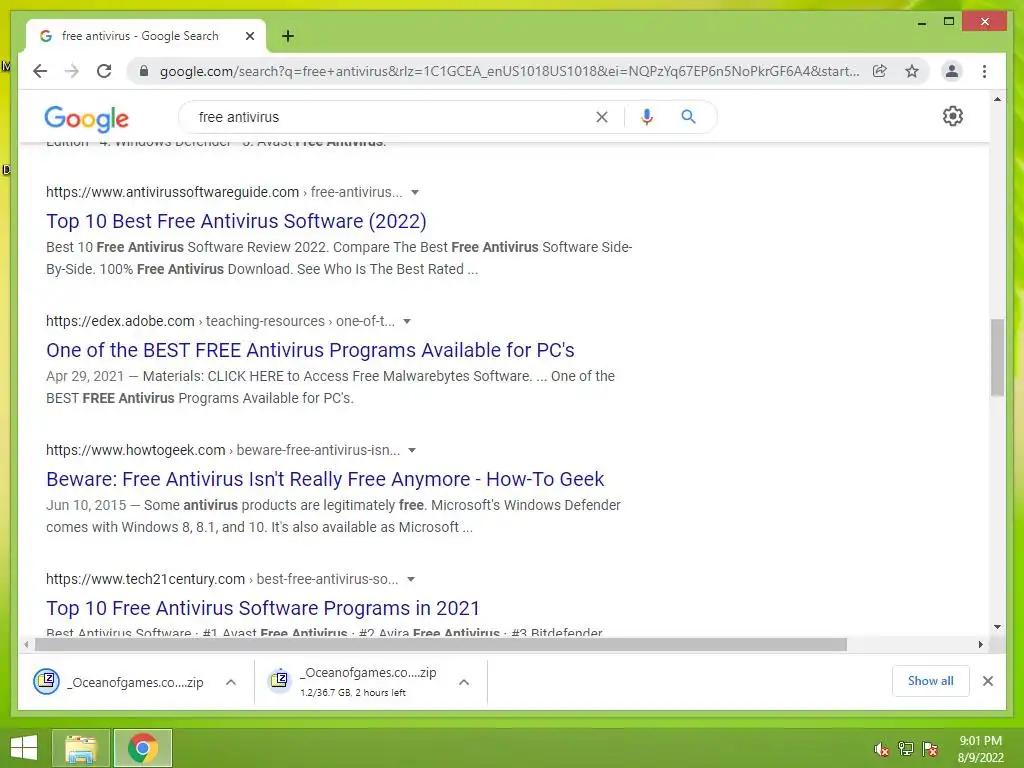
Task: Clear the search box text
Action: pyautogui.click(x=601, y=117)
